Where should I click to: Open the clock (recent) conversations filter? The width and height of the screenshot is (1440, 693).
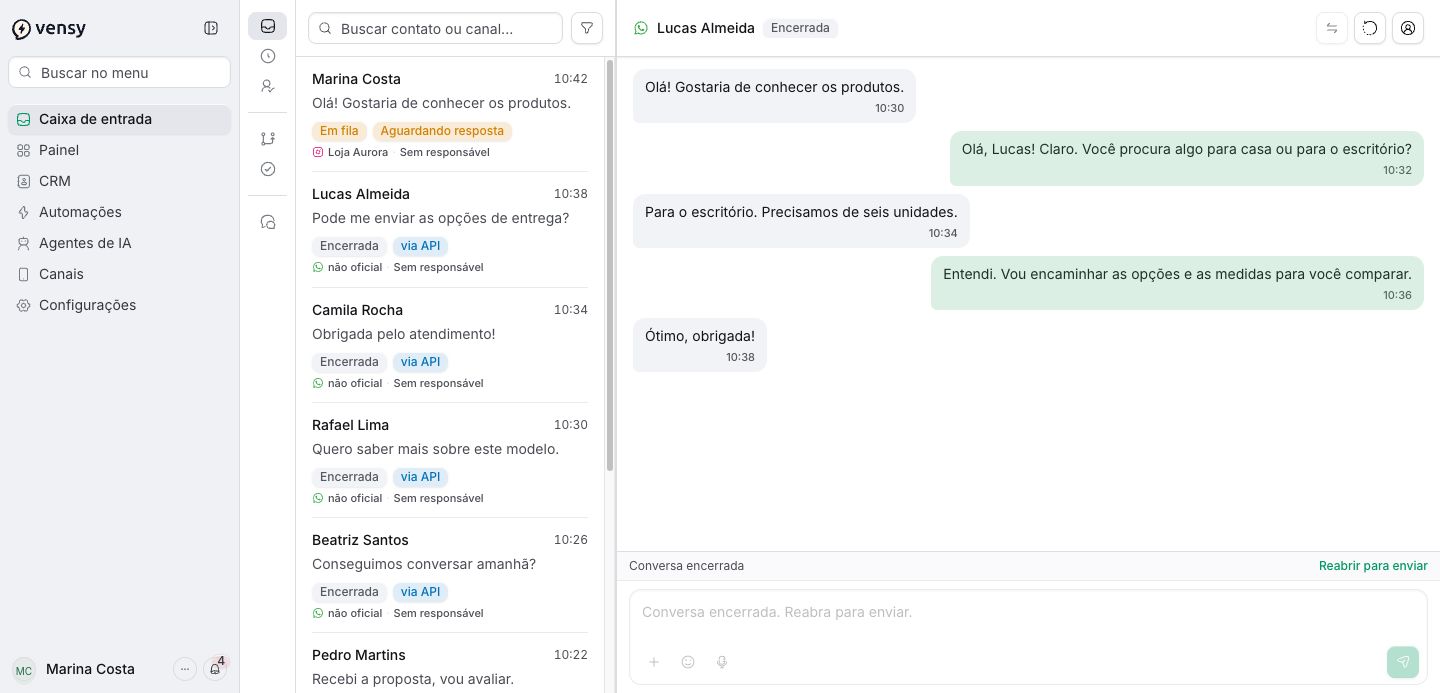click(267, 56)
